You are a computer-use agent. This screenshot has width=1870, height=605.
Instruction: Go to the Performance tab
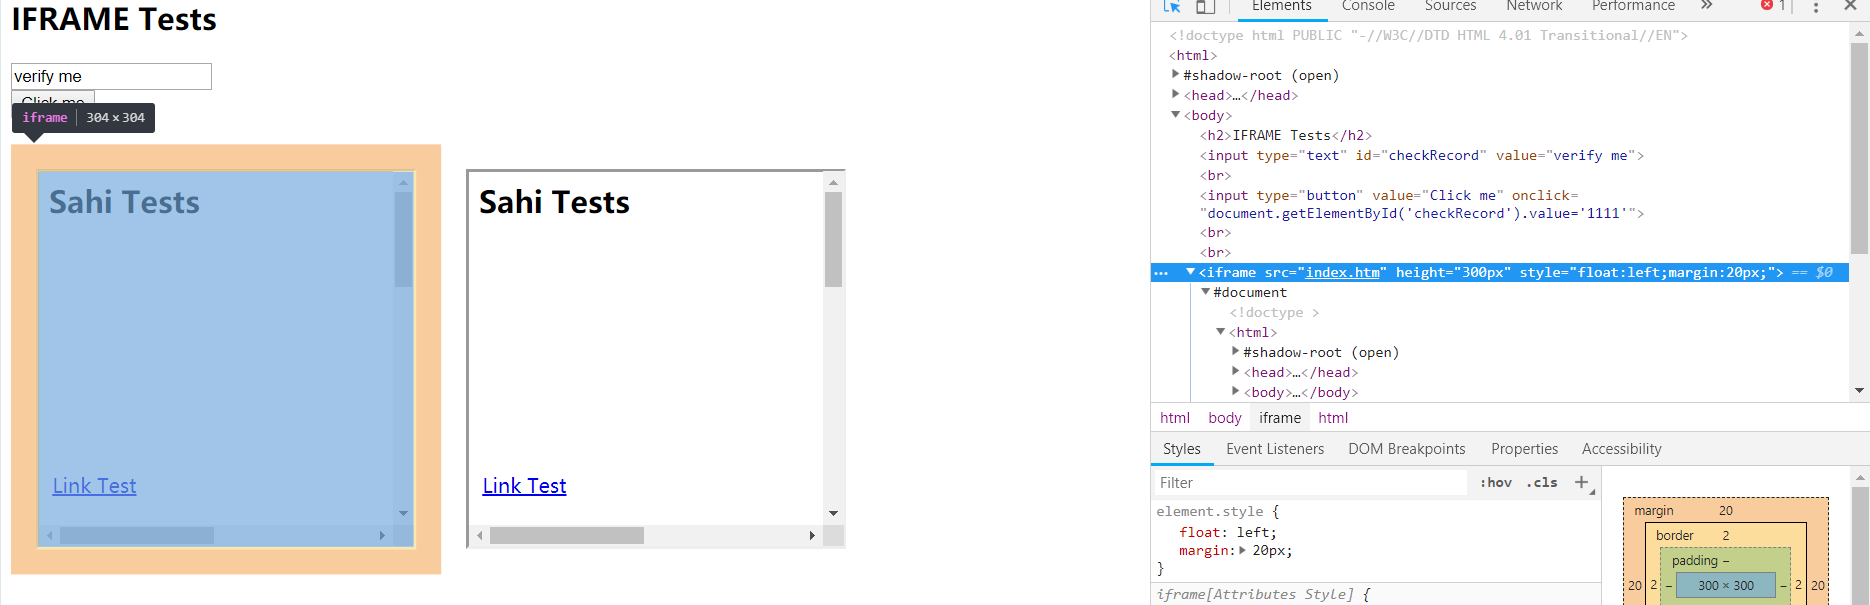click(x=1633, y=7)
